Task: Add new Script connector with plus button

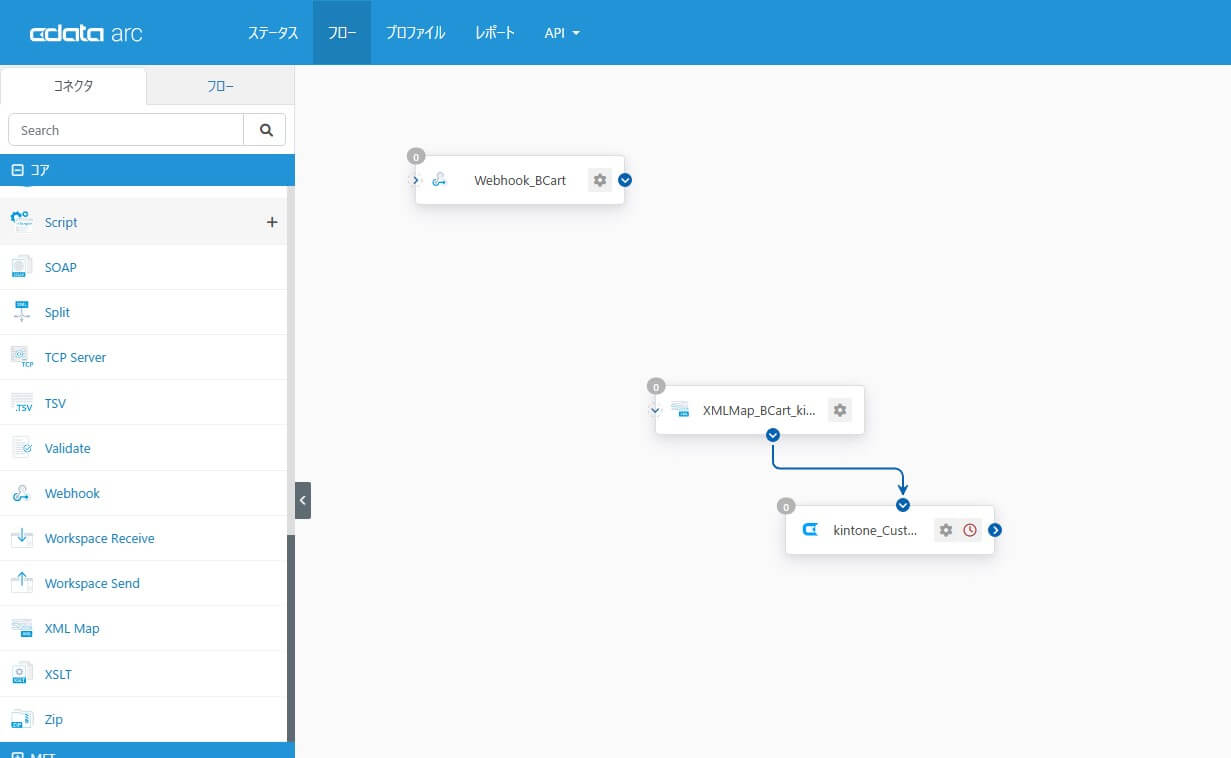Action: click(271, 222)
